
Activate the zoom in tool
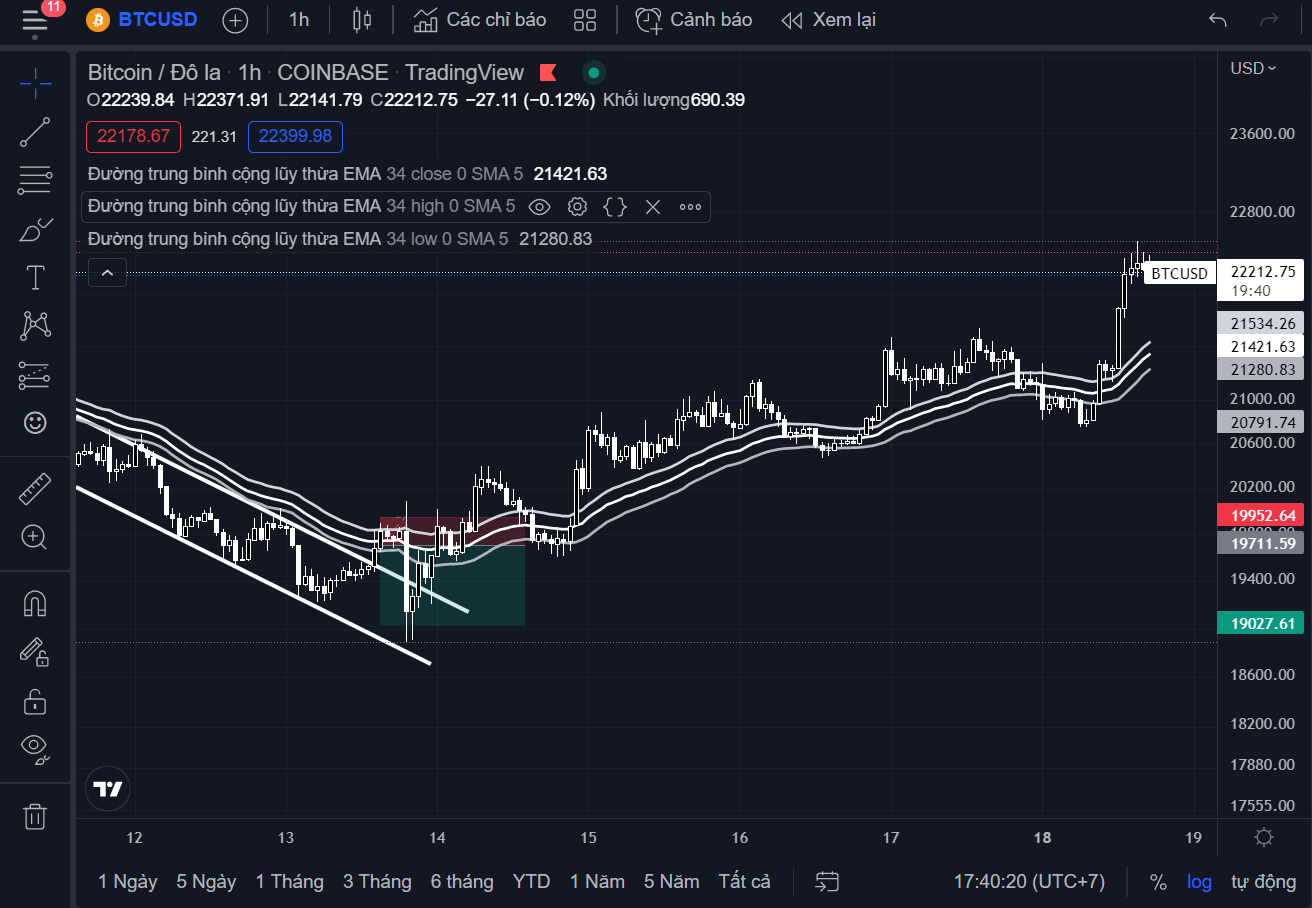(35, 537)
